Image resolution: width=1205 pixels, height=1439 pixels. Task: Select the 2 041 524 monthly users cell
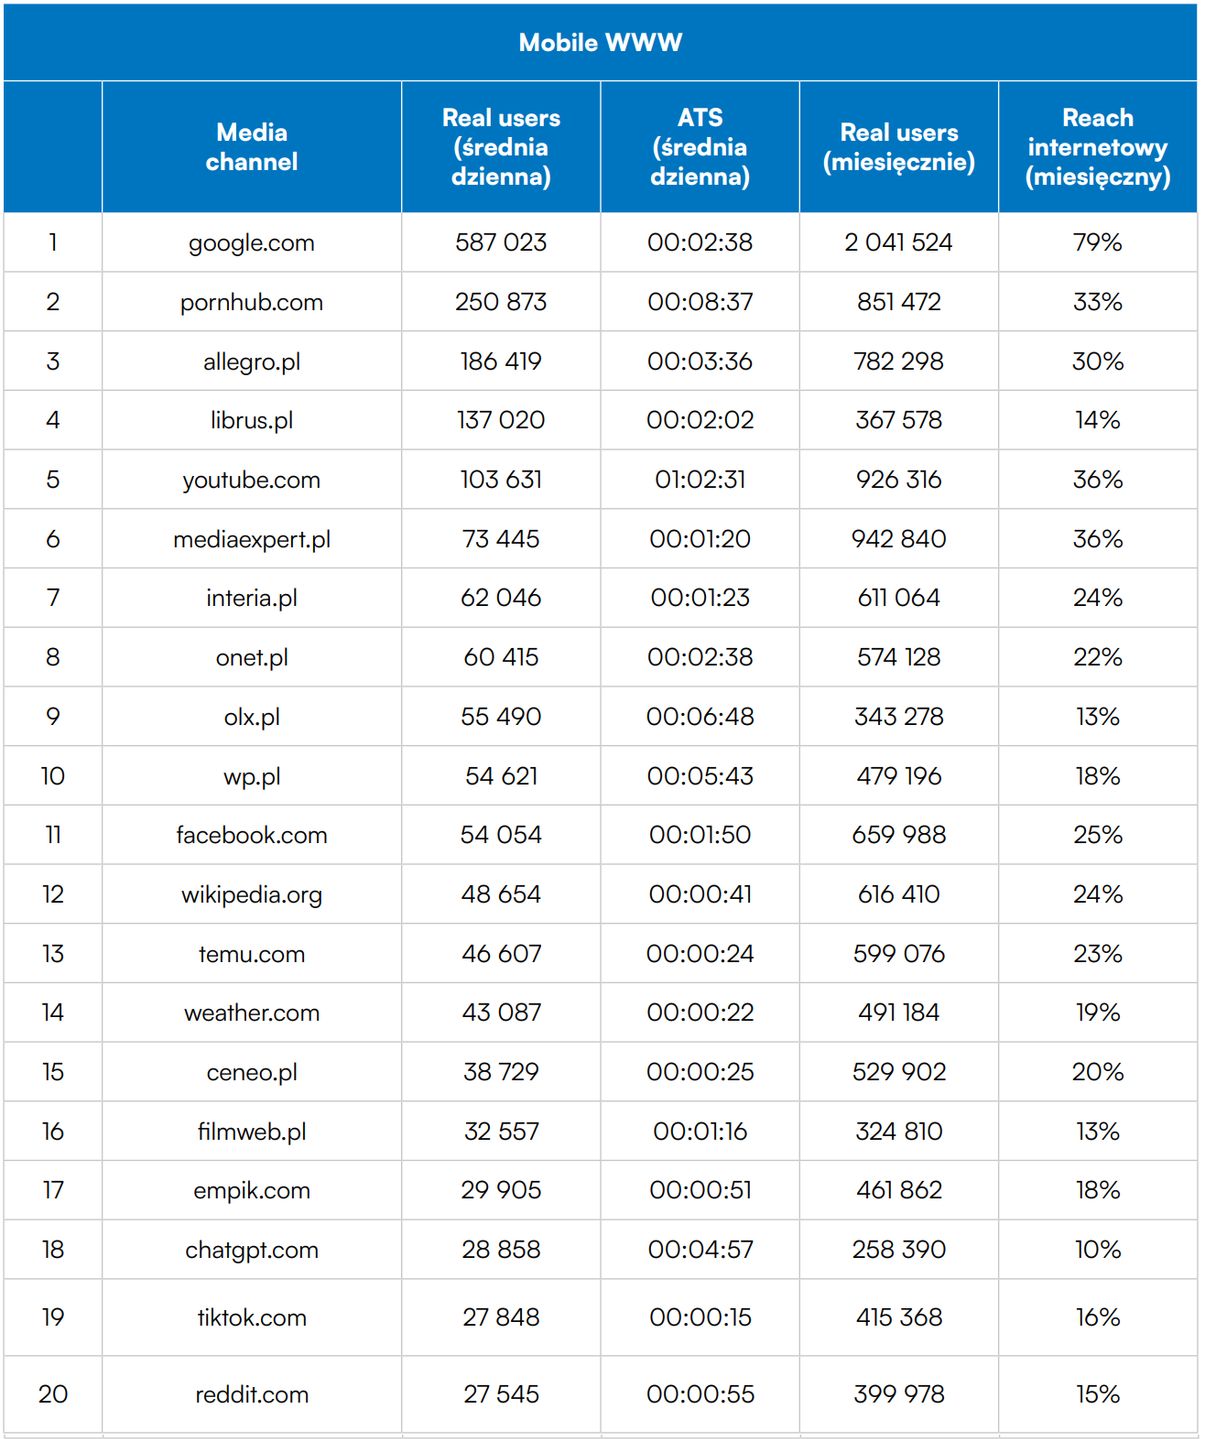[899, 243]
